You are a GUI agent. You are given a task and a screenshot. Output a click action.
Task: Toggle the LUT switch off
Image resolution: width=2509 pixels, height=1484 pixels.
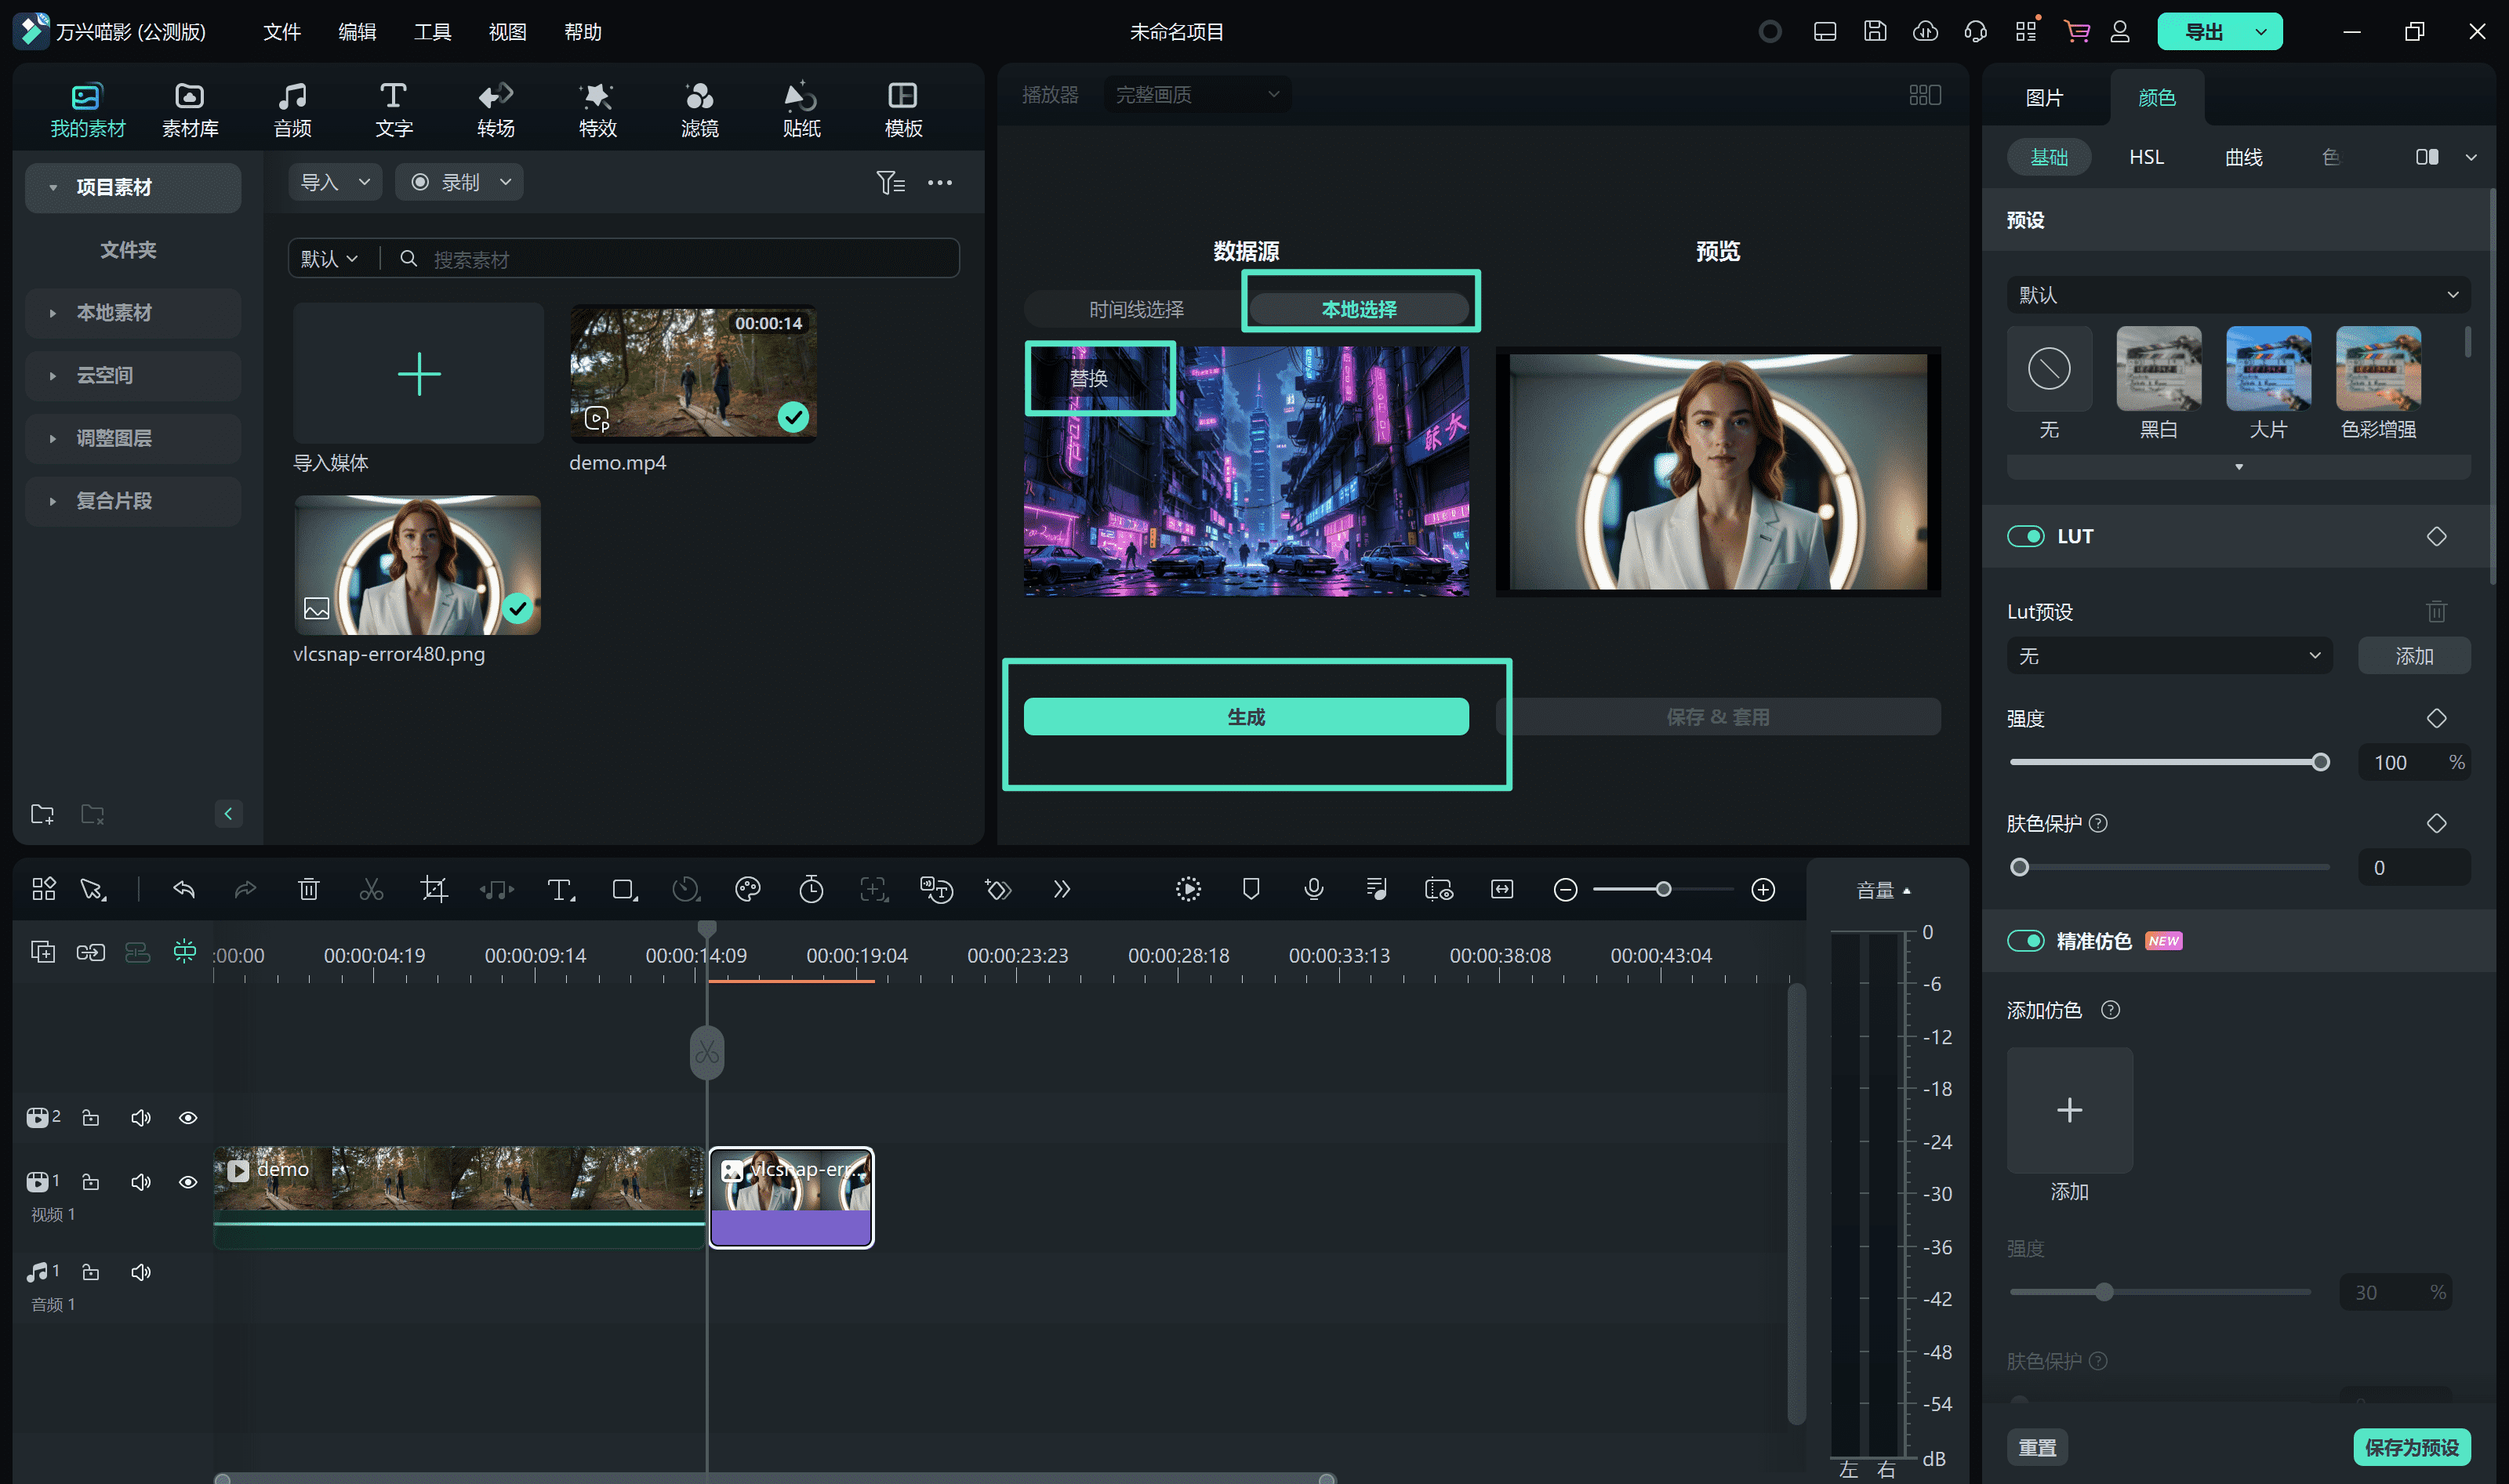click(x=2026, y=536)
